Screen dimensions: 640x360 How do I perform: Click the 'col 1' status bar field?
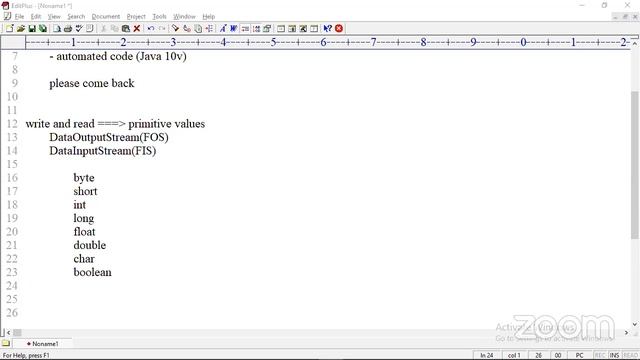(x=514, y=355)
